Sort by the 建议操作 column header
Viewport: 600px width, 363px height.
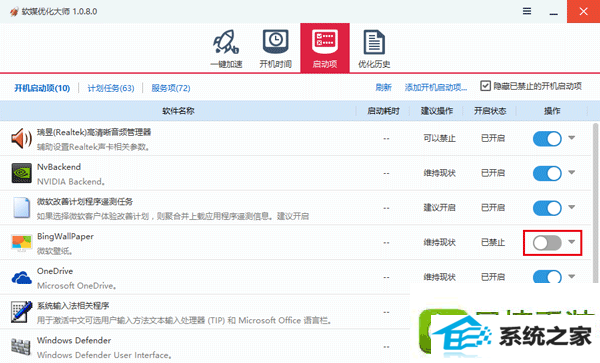pos(437,111)
